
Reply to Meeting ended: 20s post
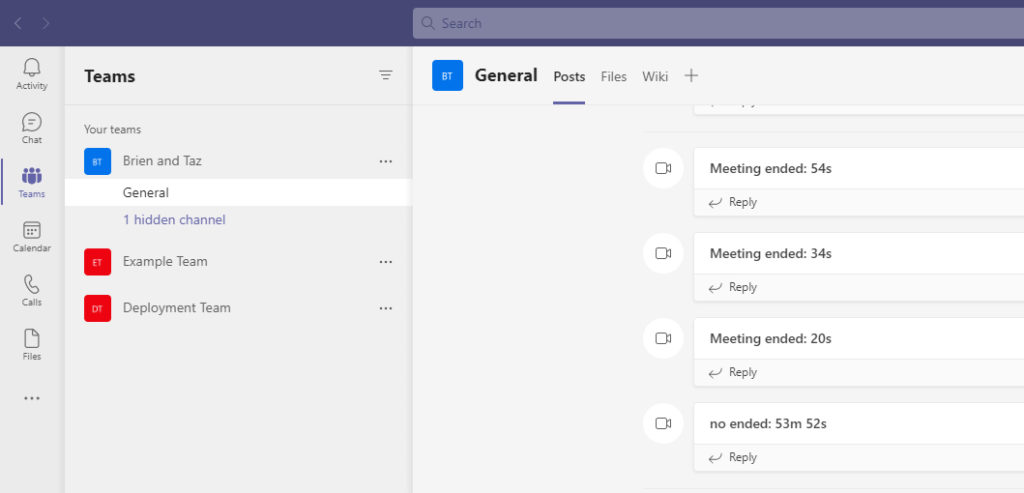733,372
